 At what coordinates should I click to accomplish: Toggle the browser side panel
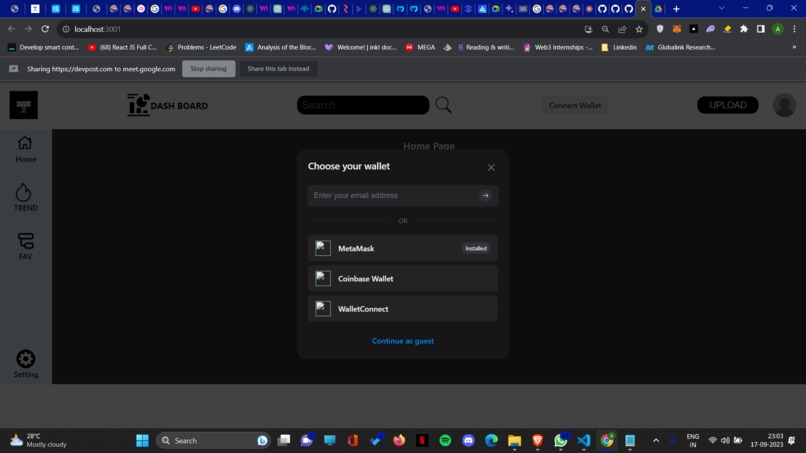[x=761, y=29]
